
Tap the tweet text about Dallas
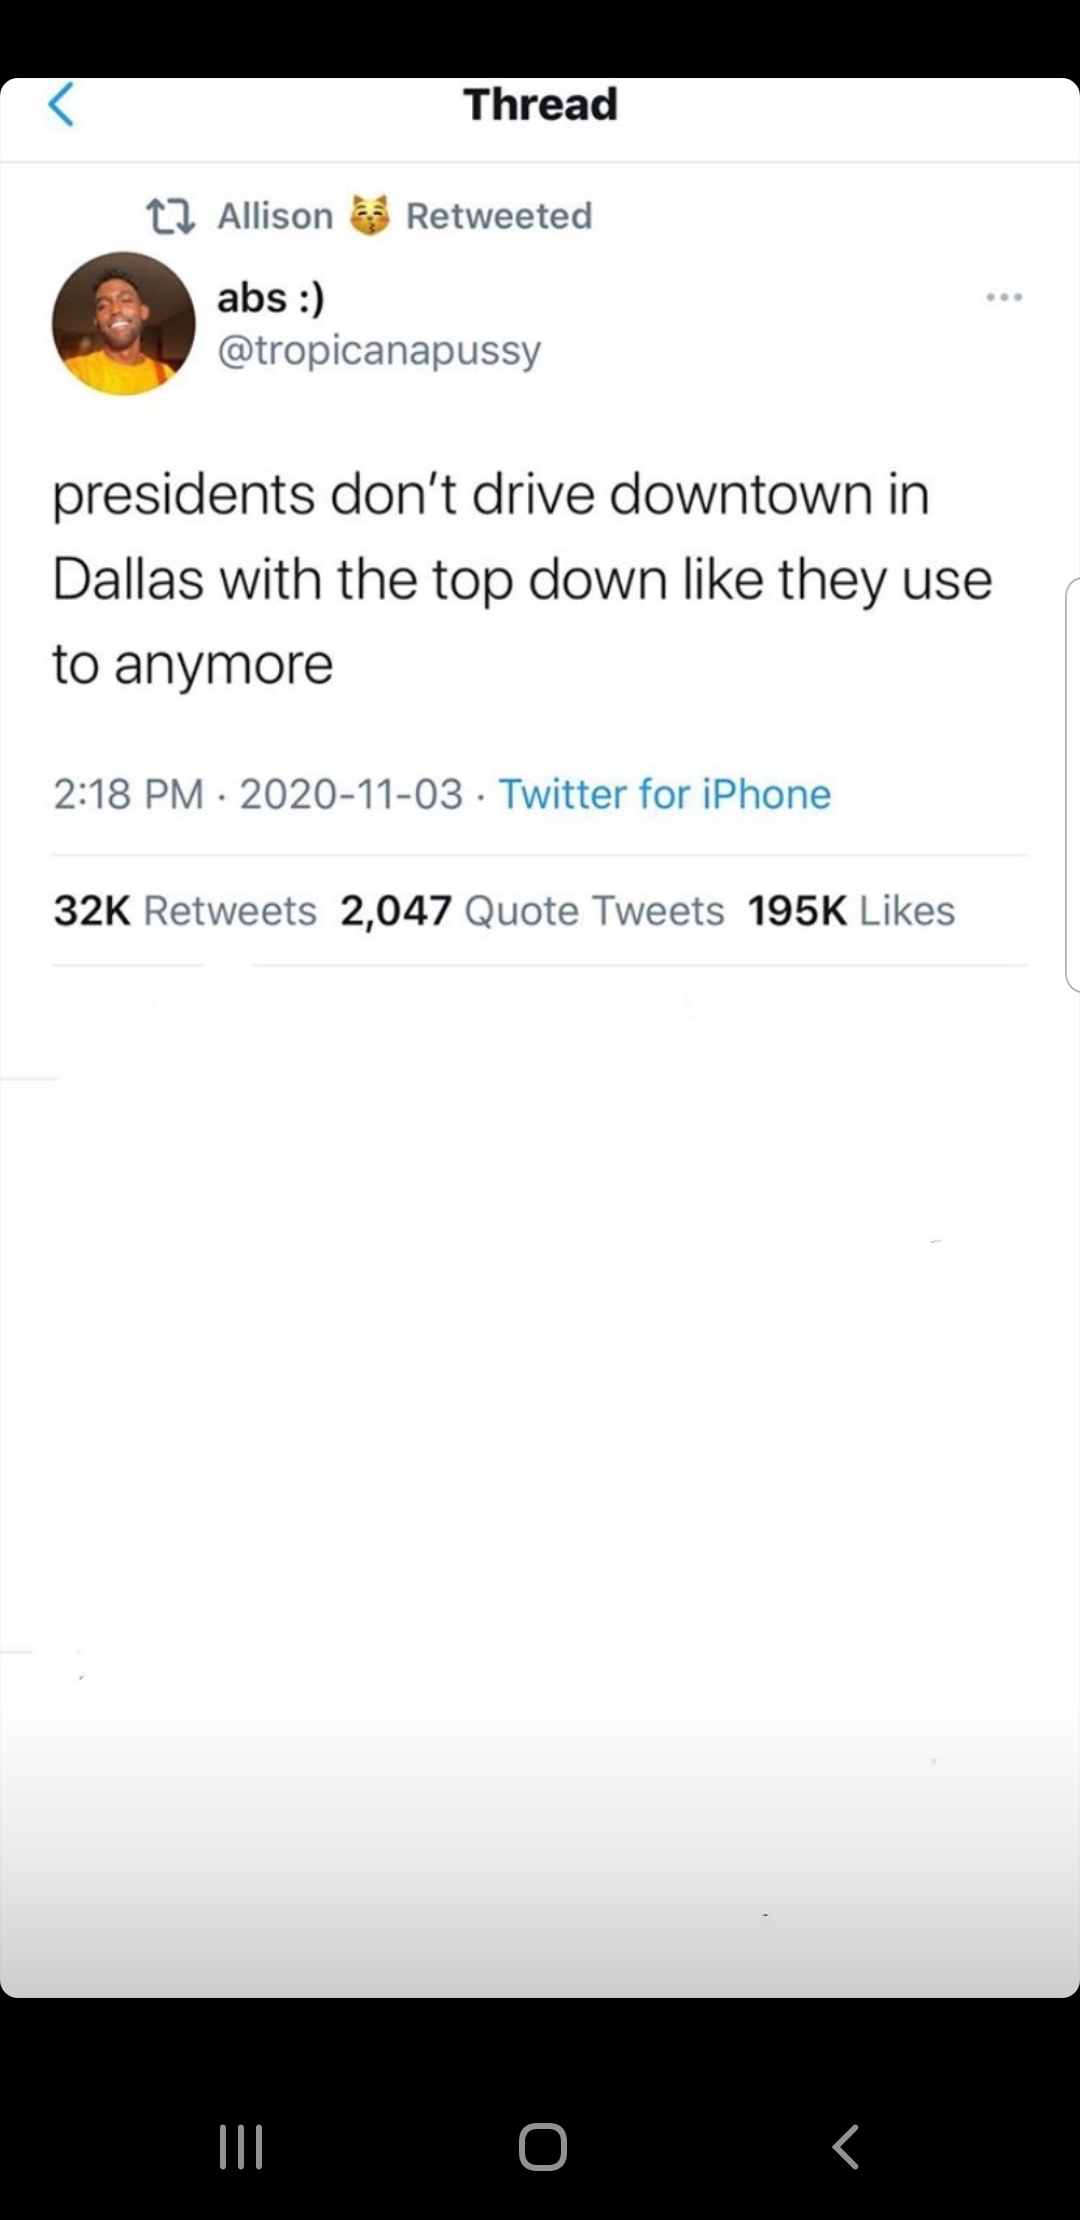(x=522, y=579)
